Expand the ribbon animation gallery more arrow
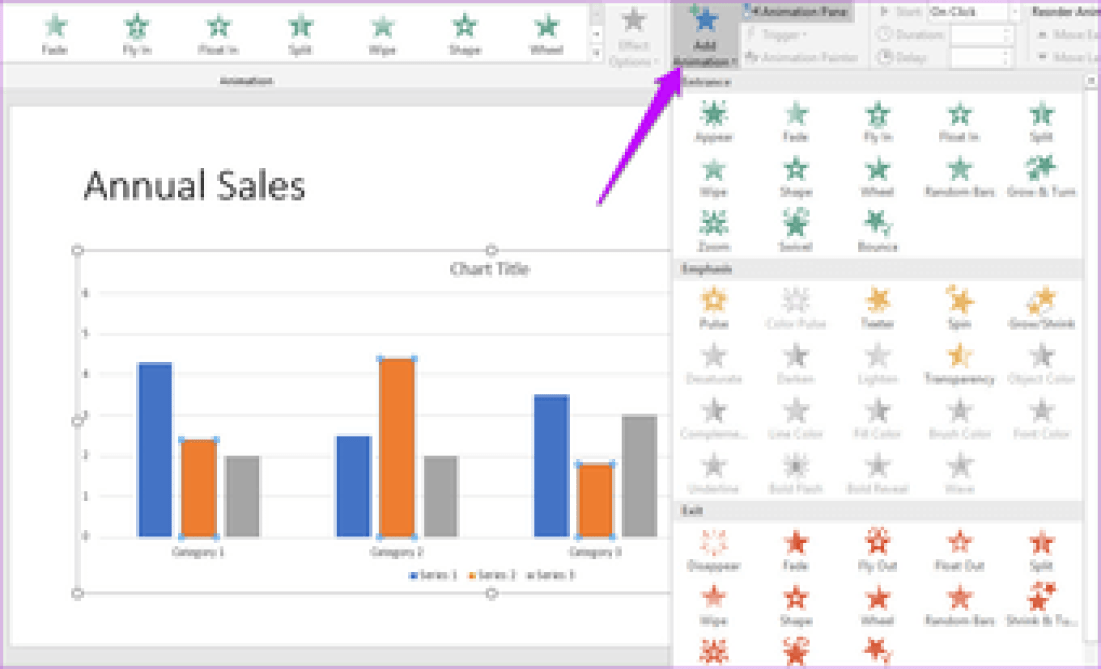This screenshot has width=1101, height=669. tap(598, 56)
